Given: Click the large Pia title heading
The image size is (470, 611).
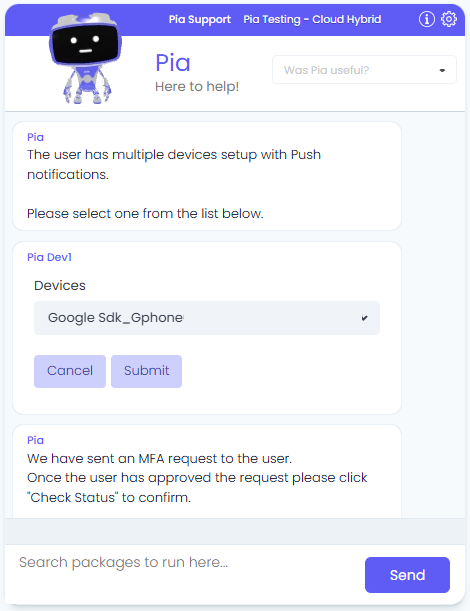Looking at the screenshot, I should (173, 62).
